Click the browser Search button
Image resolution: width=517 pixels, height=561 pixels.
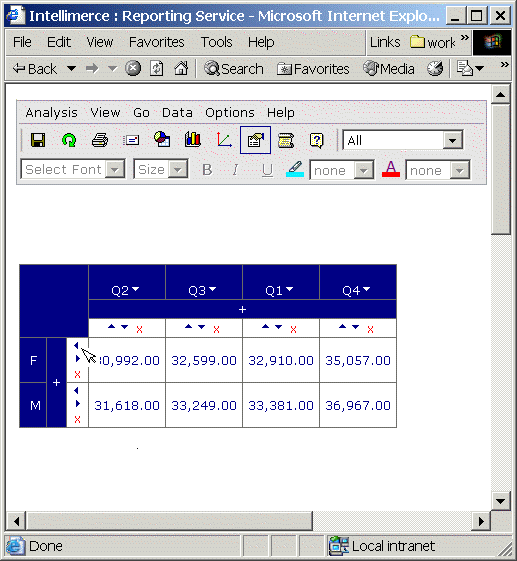point(234,69)
